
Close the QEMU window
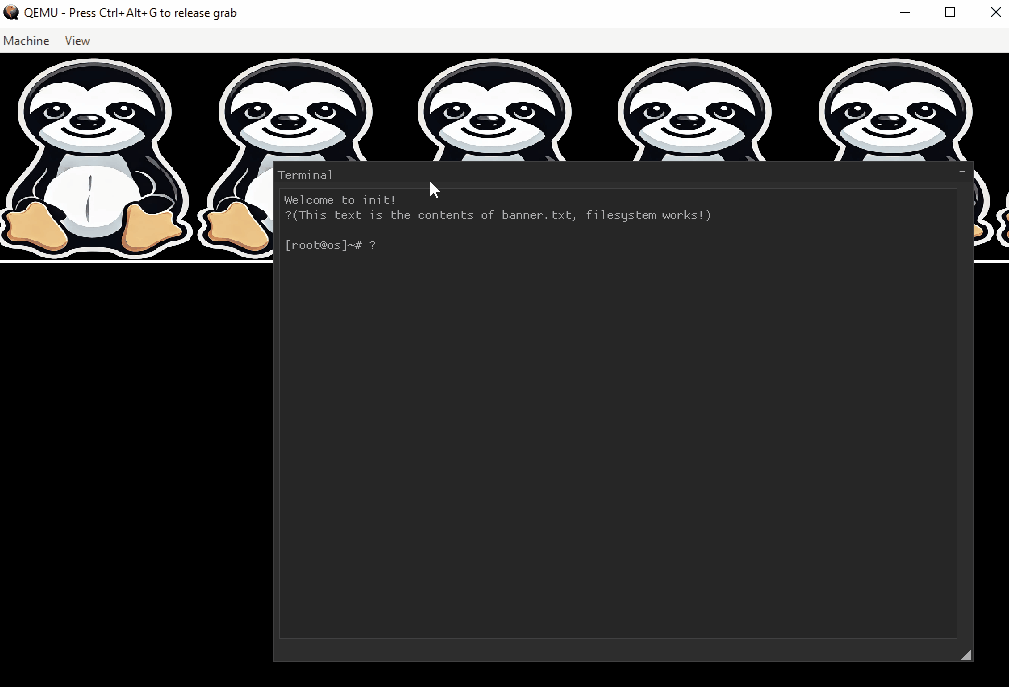995,12
